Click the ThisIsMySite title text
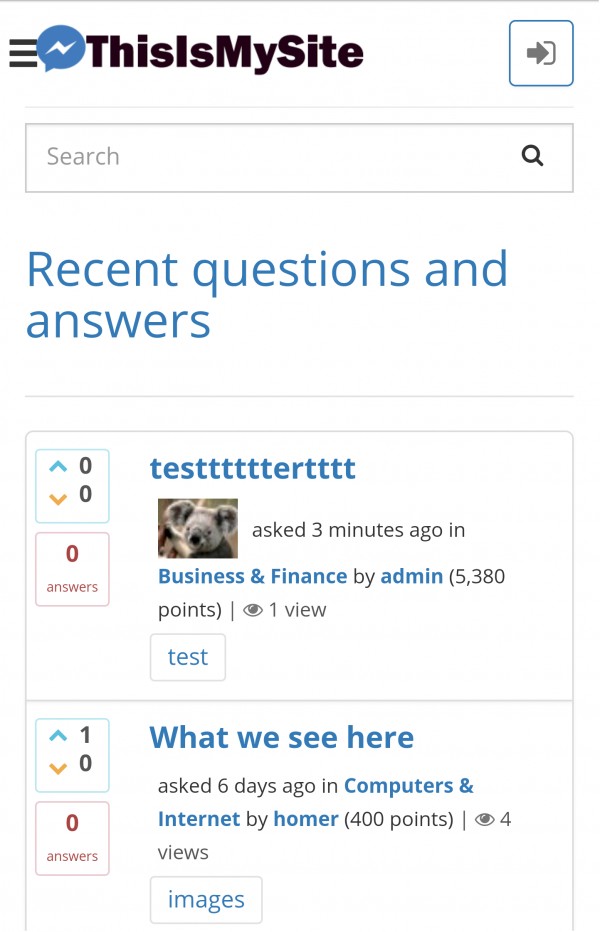 click(x=225, y=52)
